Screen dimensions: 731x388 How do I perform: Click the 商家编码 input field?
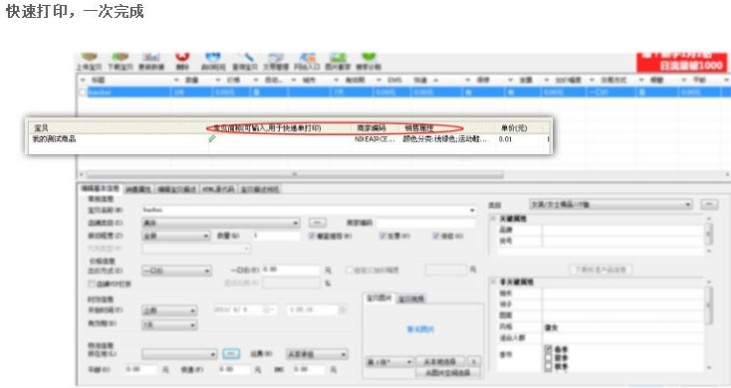[426, 223]
